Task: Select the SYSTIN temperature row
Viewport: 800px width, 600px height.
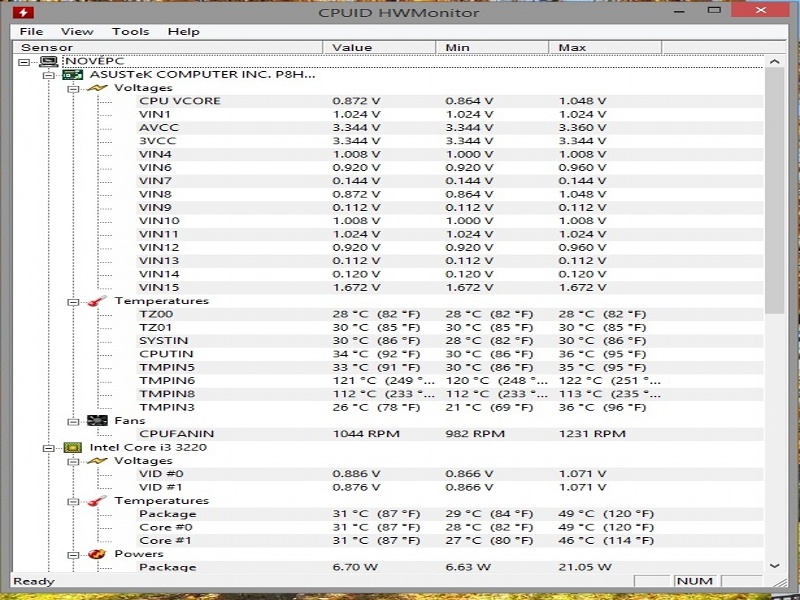Action: [450, 340]
